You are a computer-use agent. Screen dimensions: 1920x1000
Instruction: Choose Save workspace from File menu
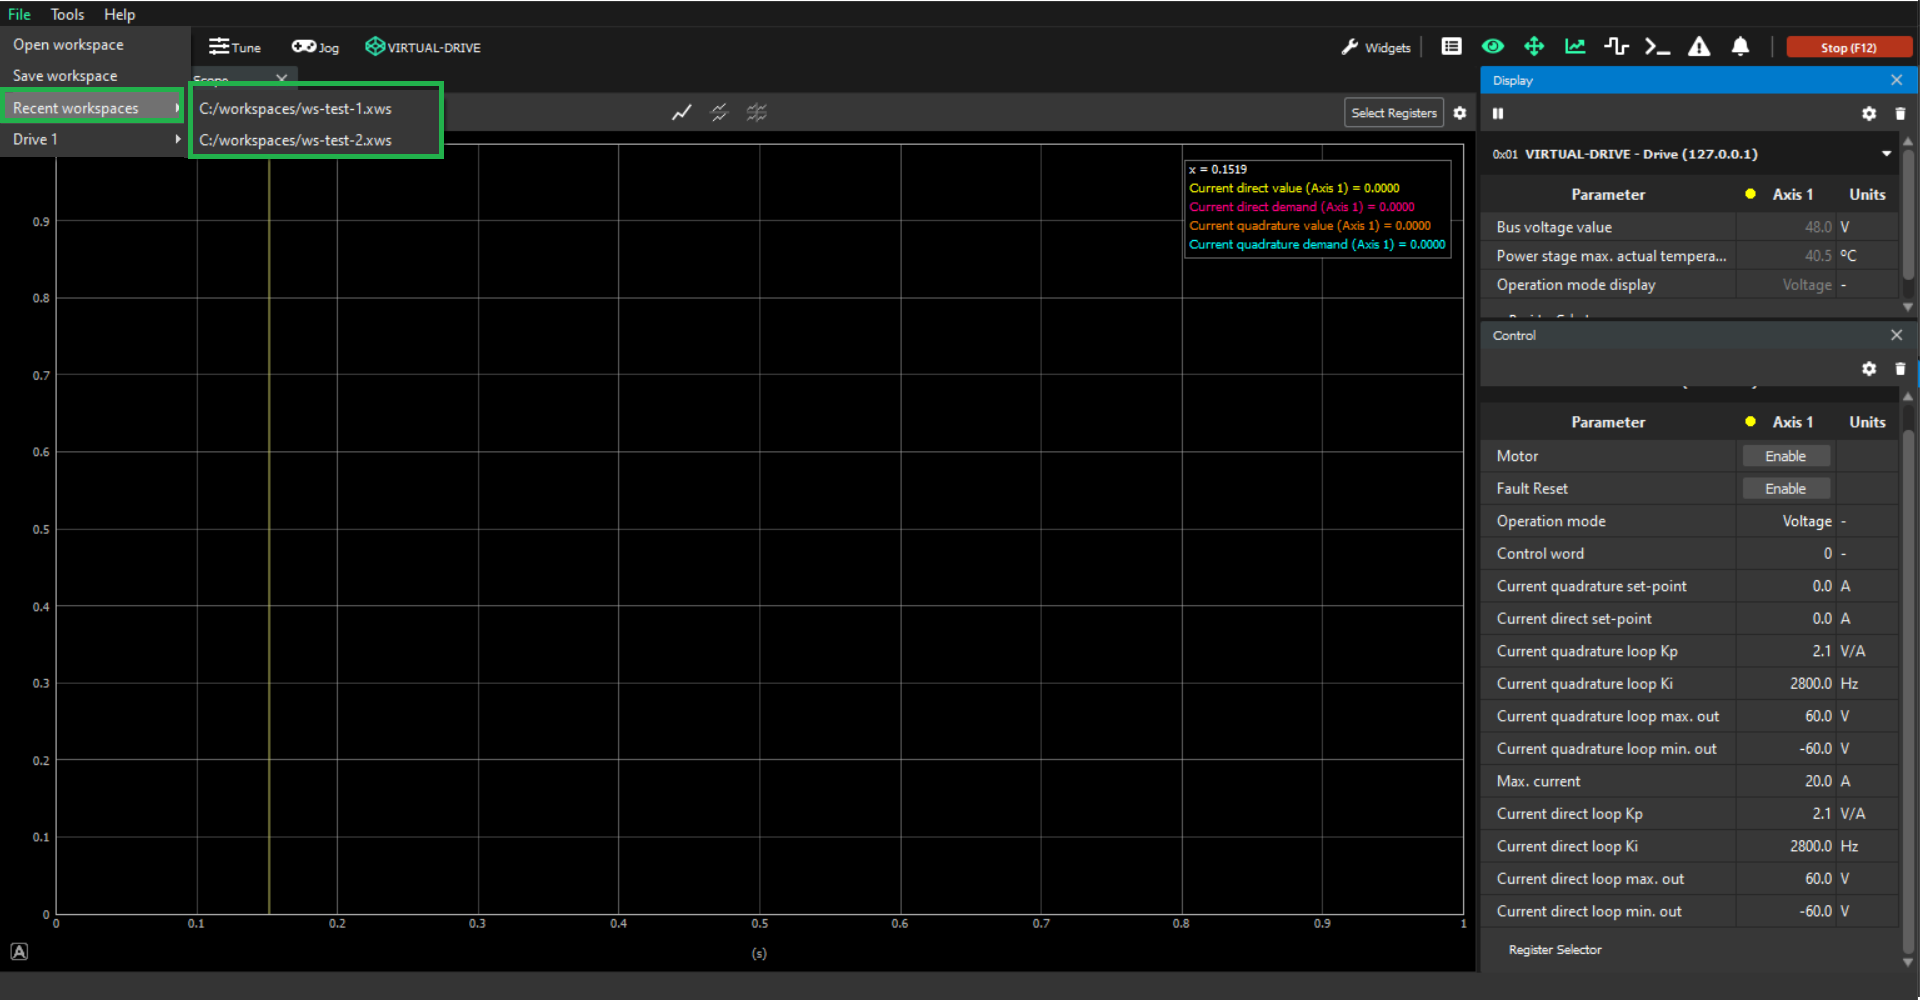[x=65, y=76]
